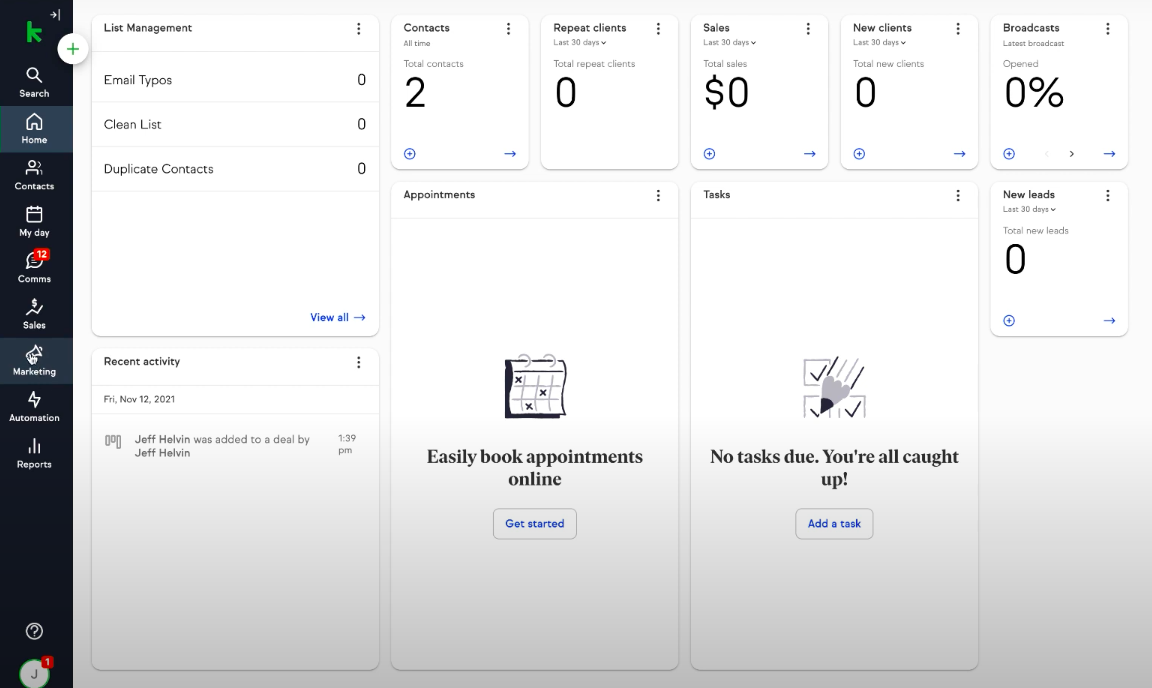The height and width of the screenshot is (688, 1152).
Task: Click Get started for appointments
Action: coord(535,523)
